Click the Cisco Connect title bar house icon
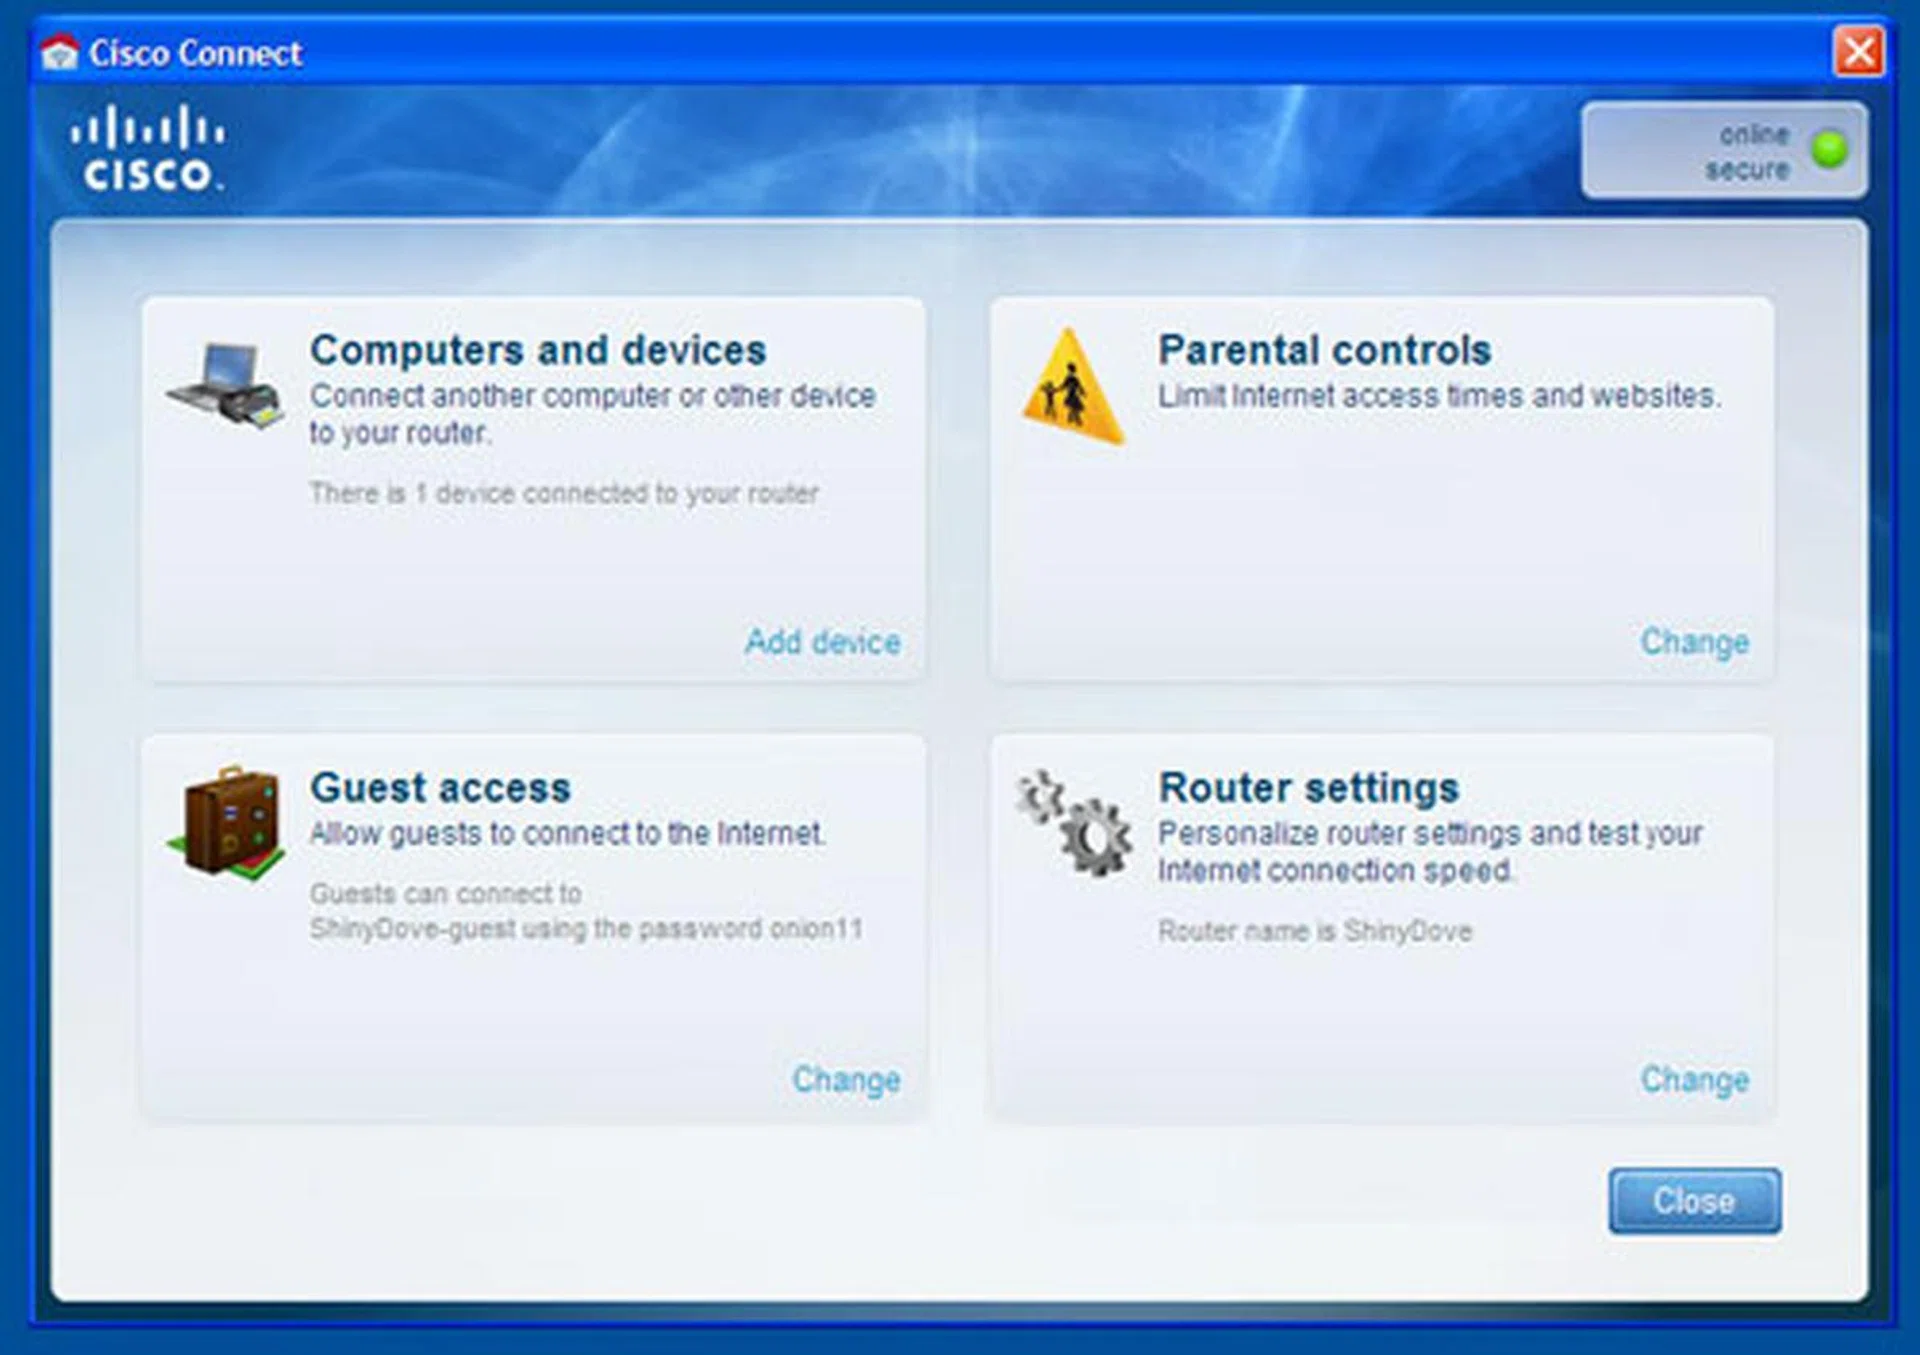This screenshot has height=1355, width=1920. pos(60,53)
